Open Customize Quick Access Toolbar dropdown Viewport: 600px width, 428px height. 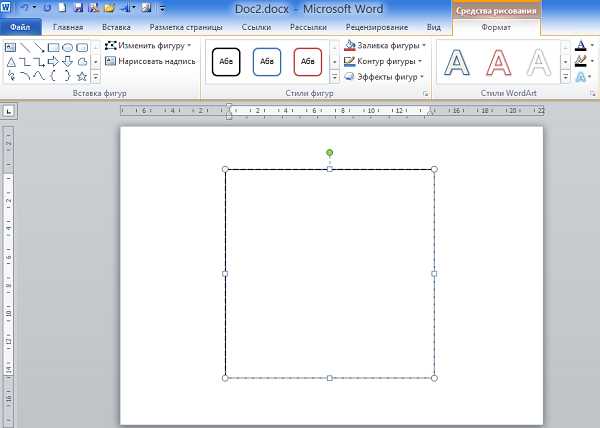(162, 8)
